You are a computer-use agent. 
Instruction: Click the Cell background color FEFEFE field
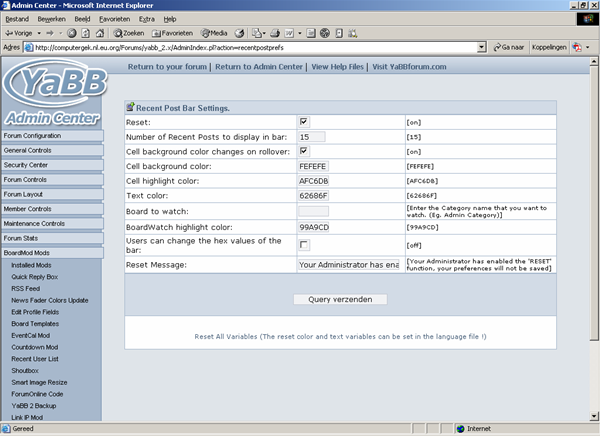[x=313, y=166]
